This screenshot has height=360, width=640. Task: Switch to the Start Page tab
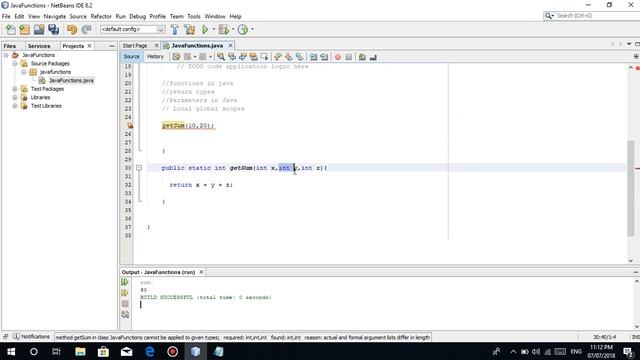coord(135,46)
